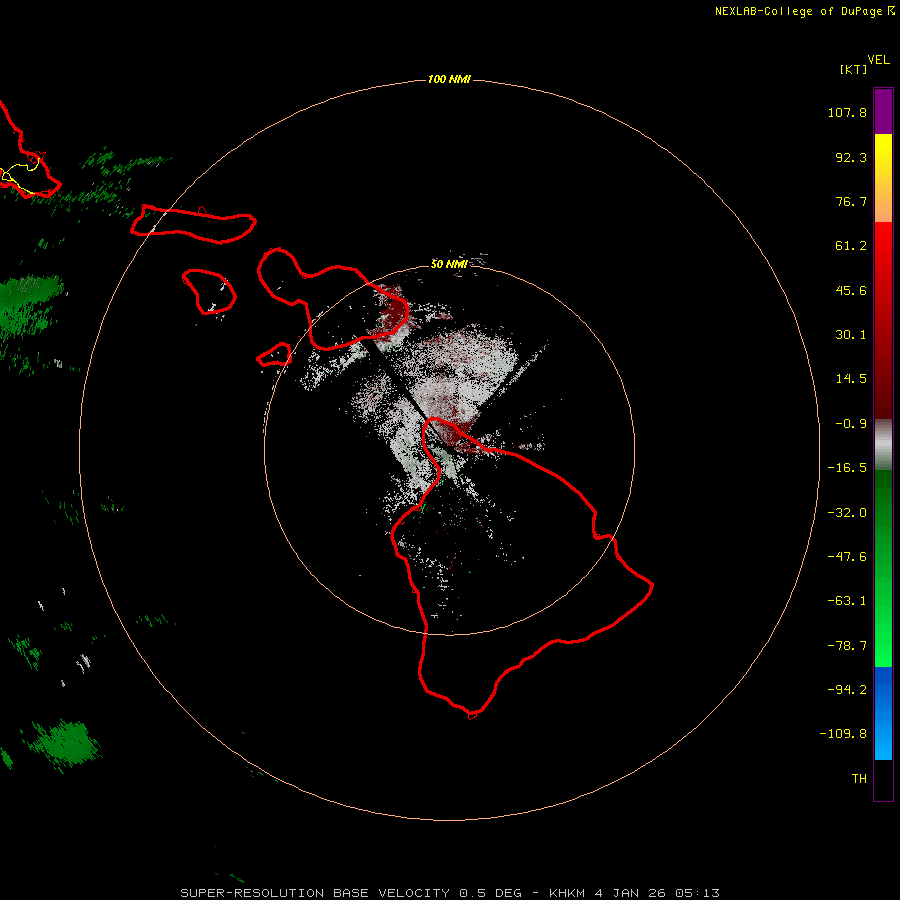Click the VEL legend title
The width and height of the screenshot is (900, 900).
pos(879,60)
